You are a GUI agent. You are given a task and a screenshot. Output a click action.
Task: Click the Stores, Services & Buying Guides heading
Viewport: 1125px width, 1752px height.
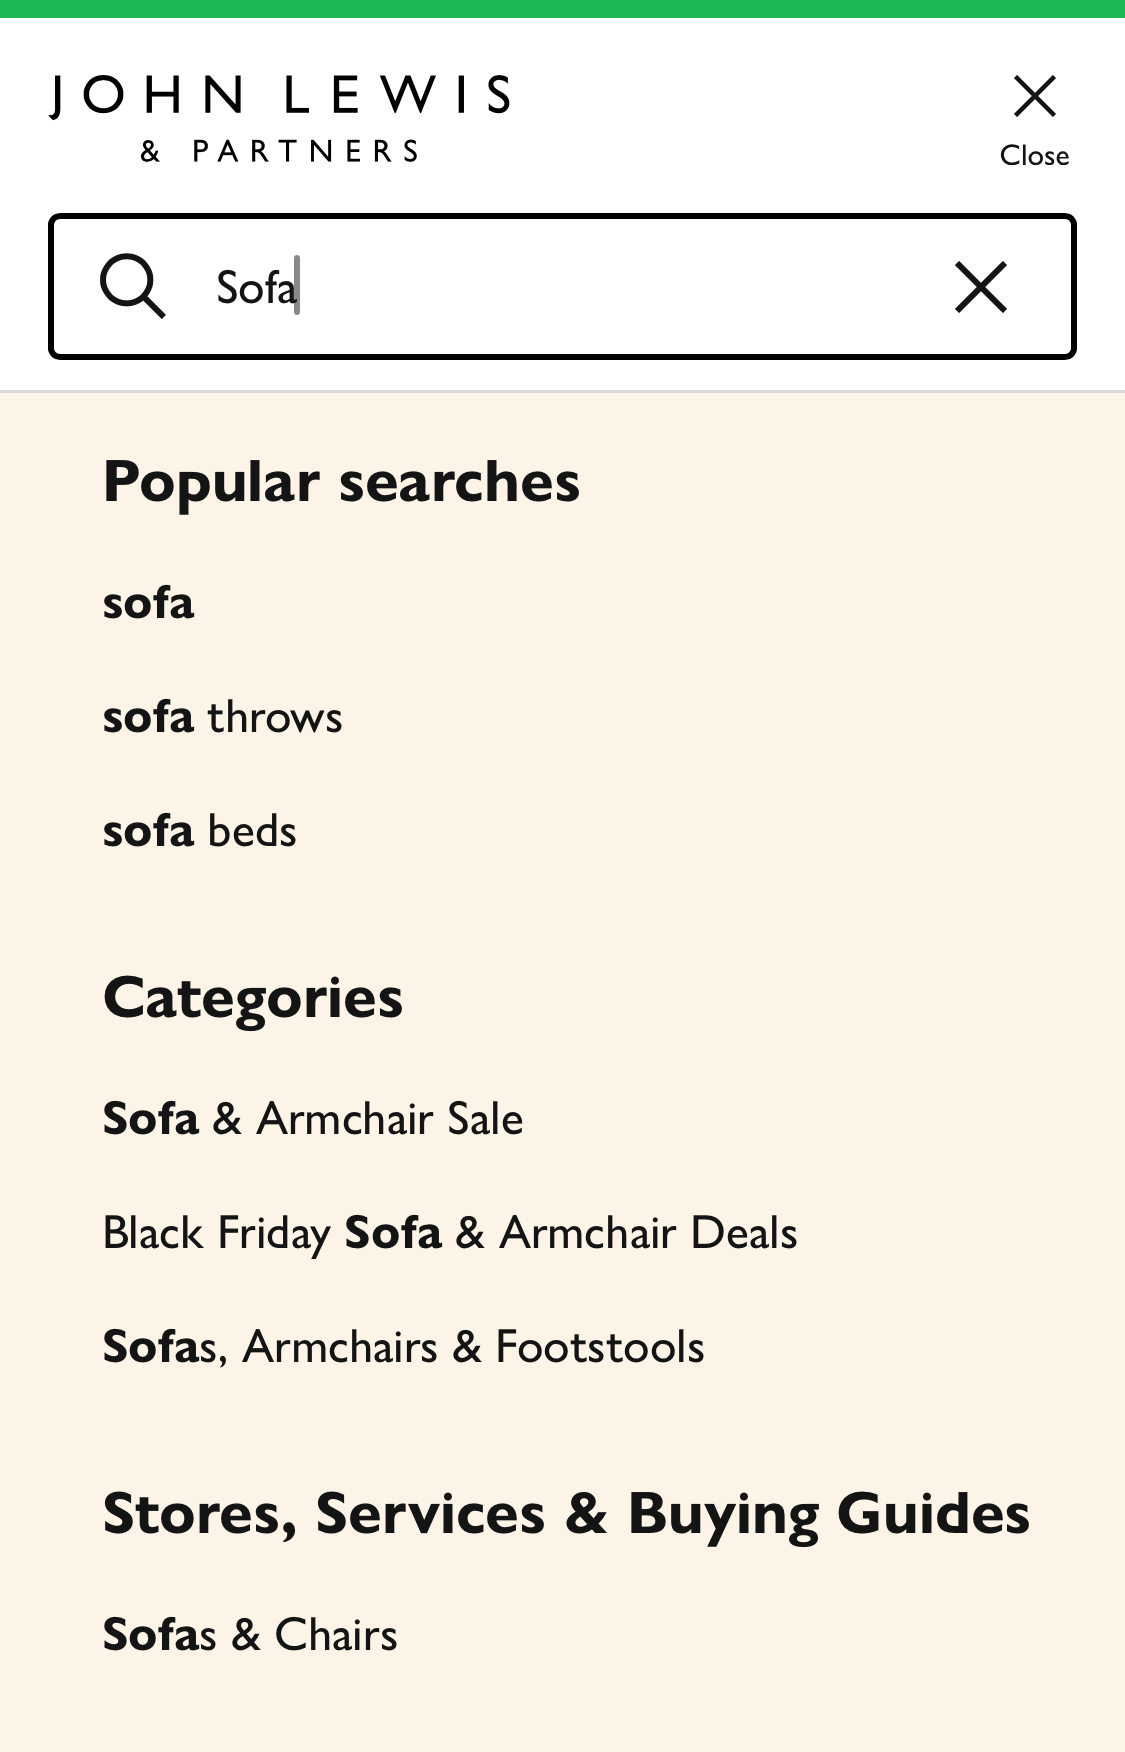click(567, 1513)
